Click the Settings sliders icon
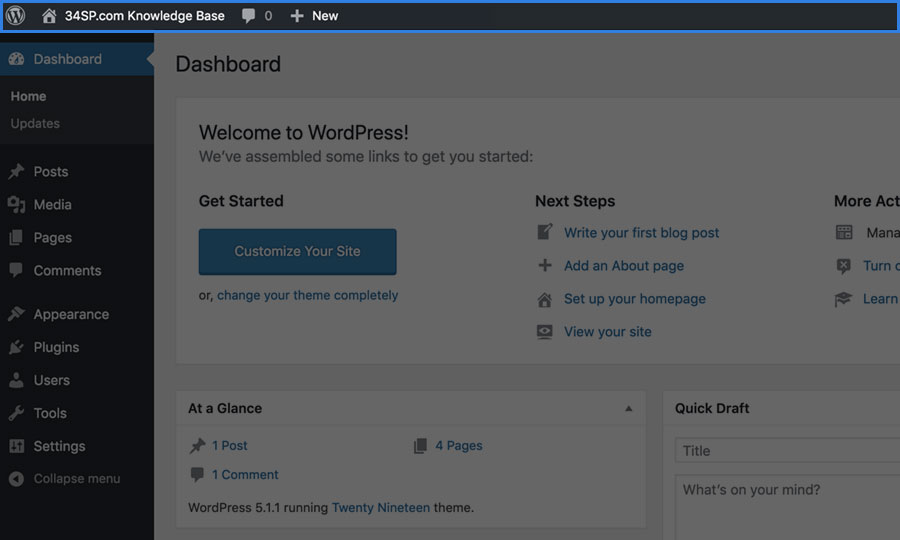The height and width of the screenshot is (540, 900). tap(17, 446)
